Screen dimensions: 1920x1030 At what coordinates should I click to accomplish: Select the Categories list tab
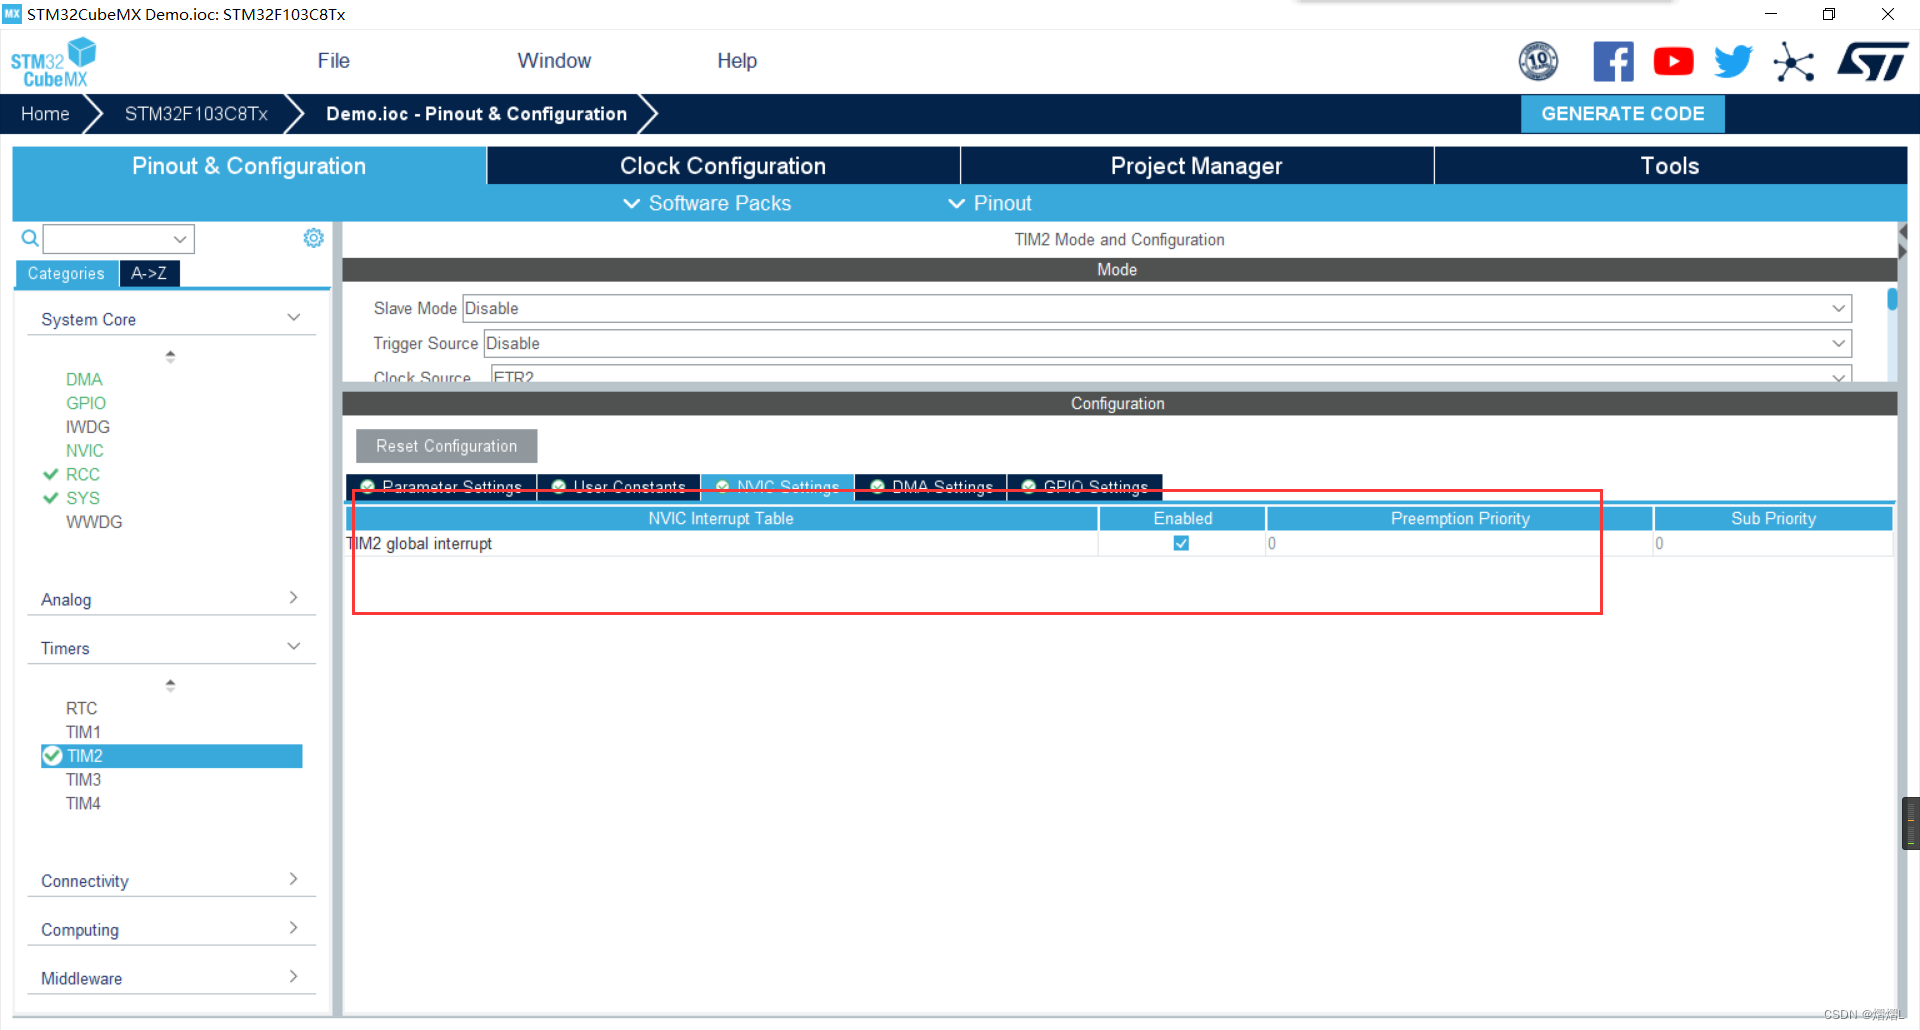pos(66,273)
